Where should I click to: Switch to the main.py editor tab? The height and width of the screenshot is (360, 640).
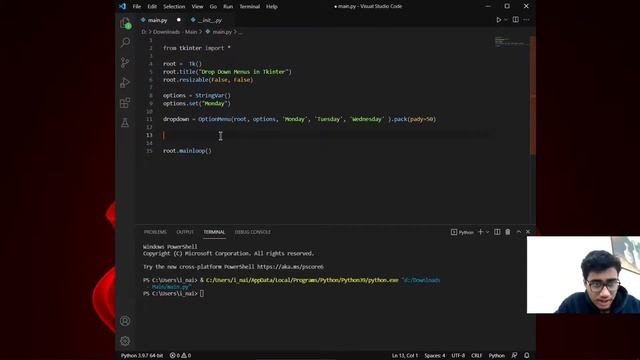click(x=158, y=20)
